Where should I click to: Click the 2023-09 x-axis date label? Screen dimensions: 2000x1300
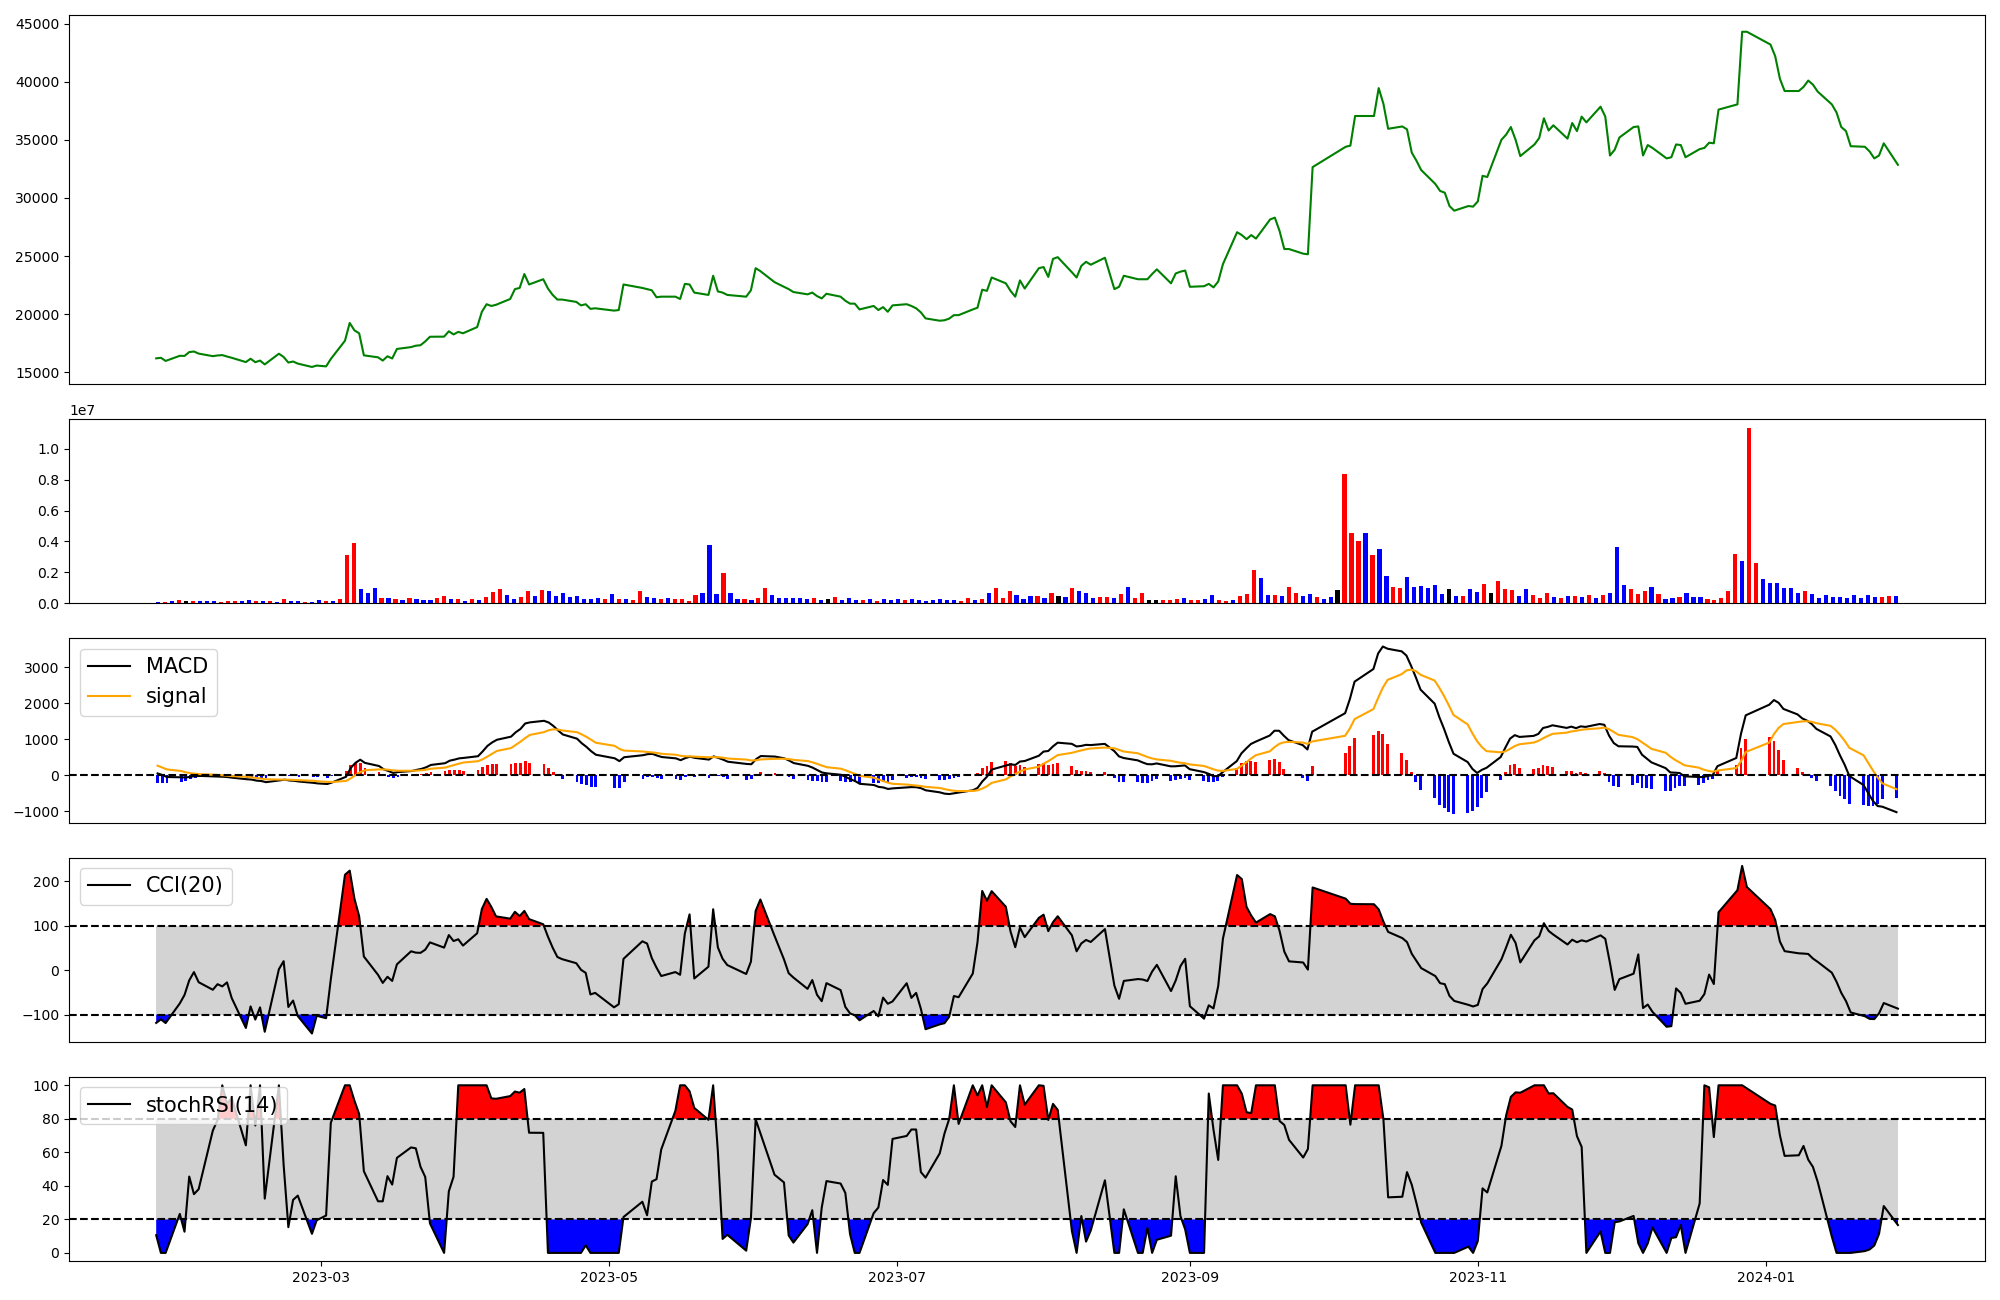coord(1190,1277)
